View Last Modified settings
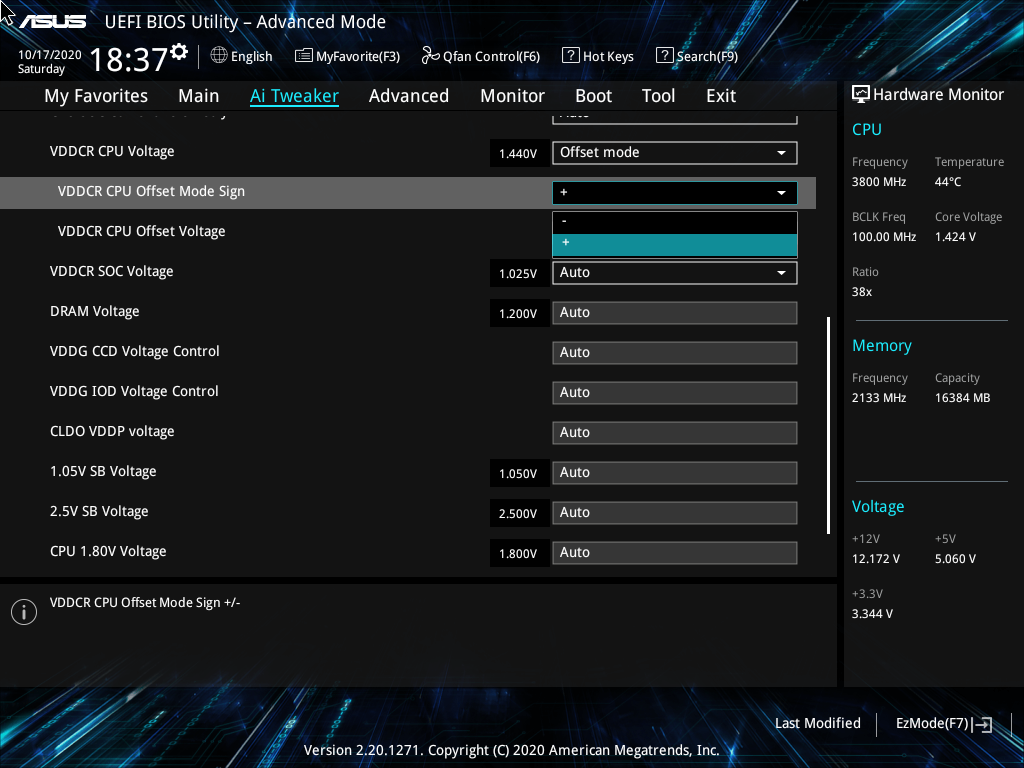Screen dimensions: 1024x768 click(x=818, y=724)
